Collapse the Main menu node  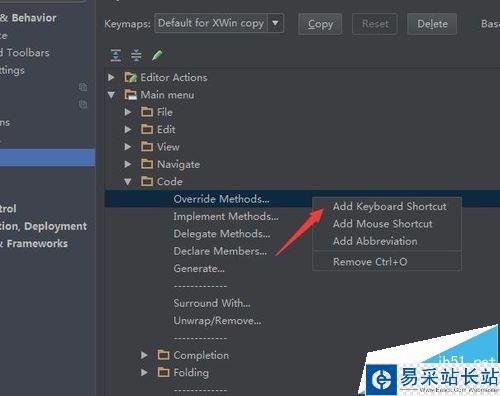click(x=111, y=95)
